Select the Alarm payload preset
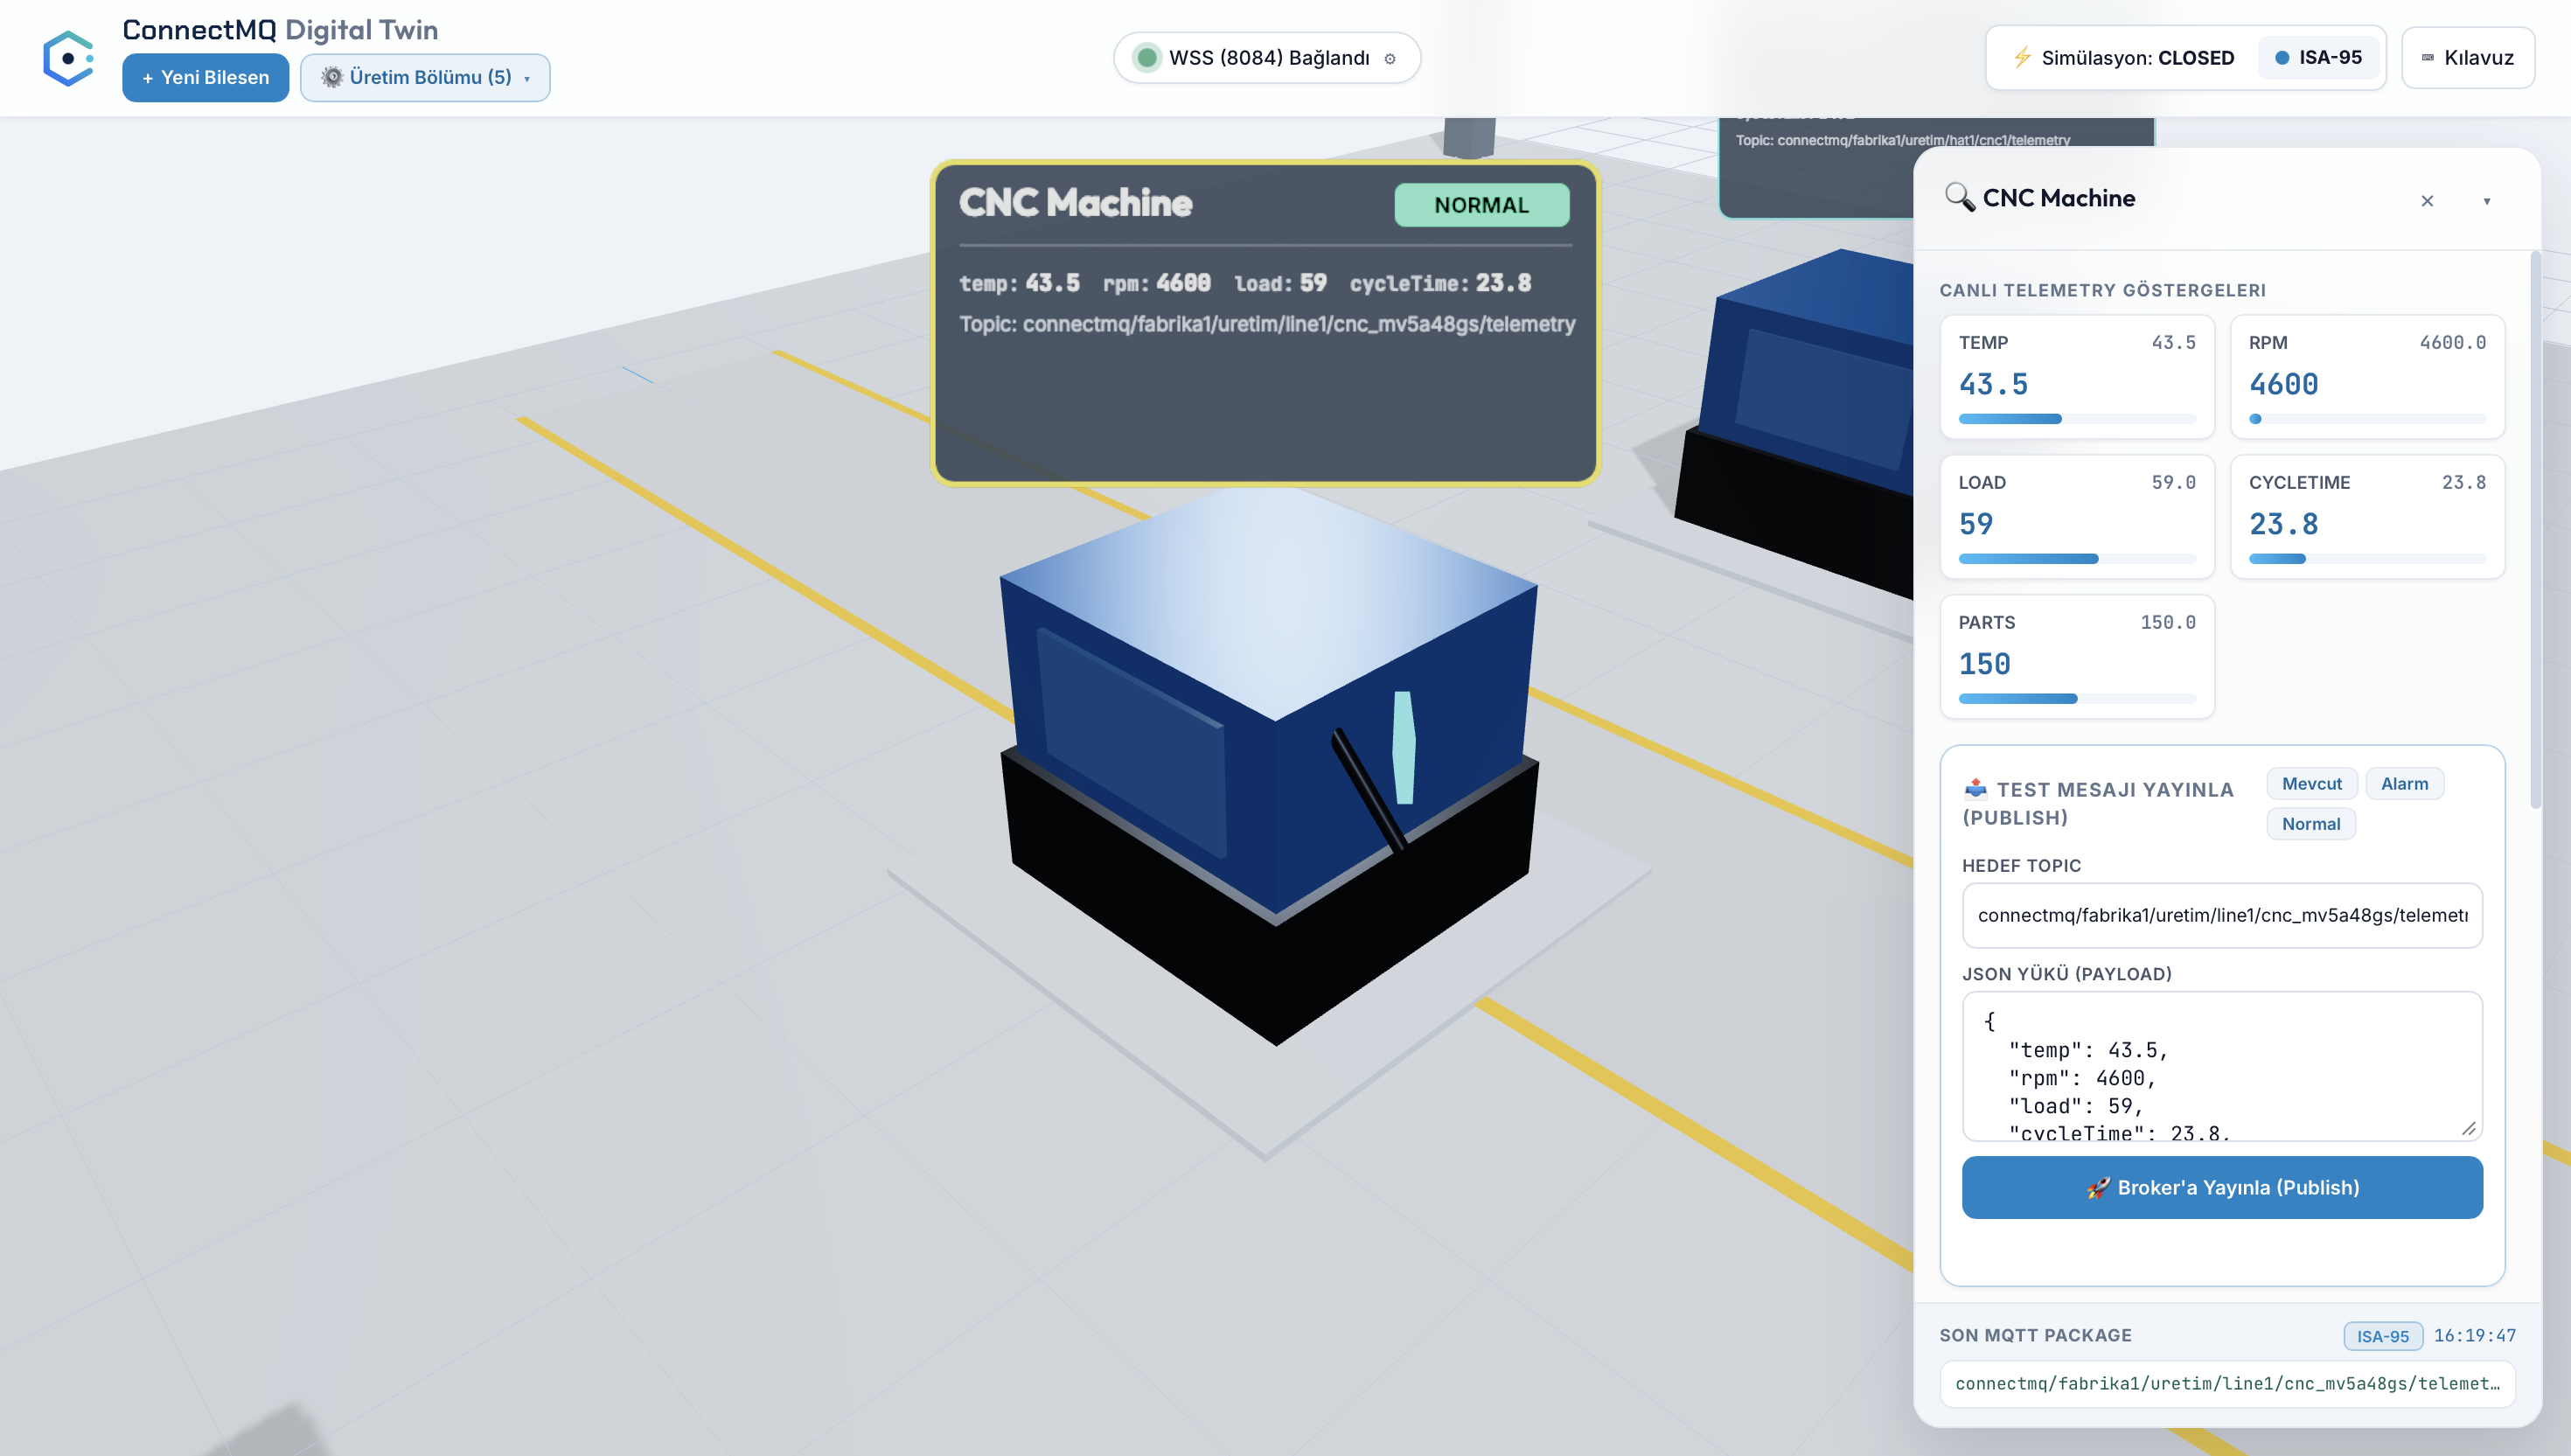This screenshot has width=2571, height=1456. coord(2404,783)
